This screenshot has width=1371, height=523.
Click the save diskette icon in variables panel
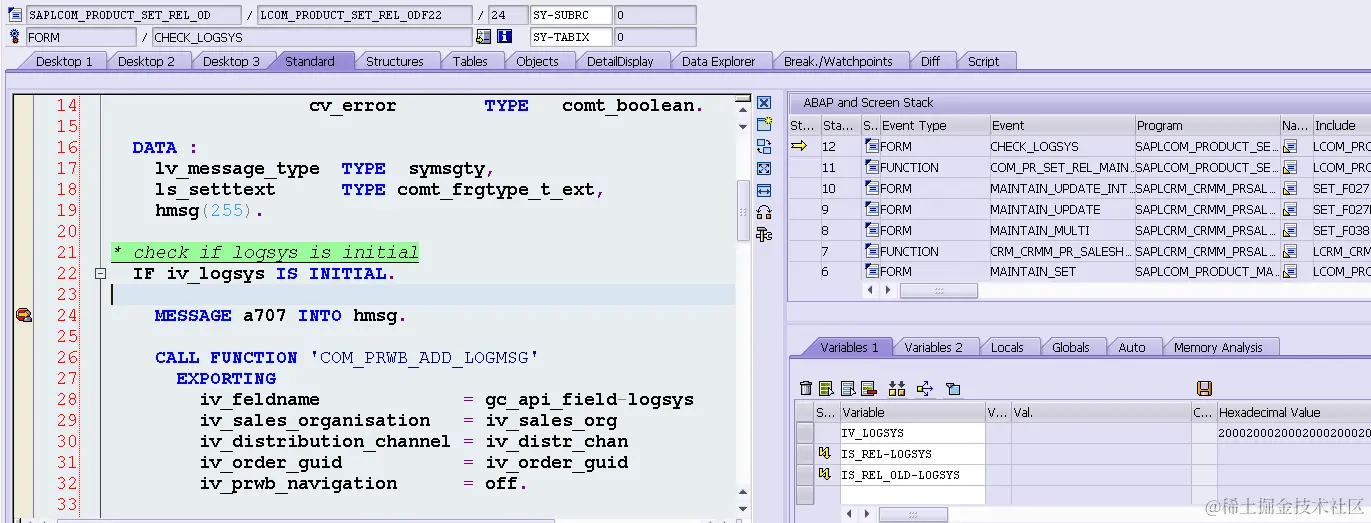coord(1204,388)
